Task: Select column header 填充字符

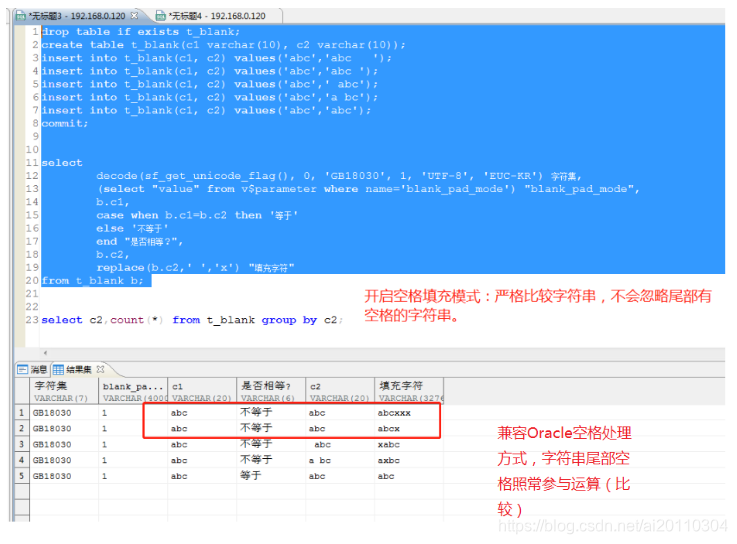Action: (x=409, y=391)
